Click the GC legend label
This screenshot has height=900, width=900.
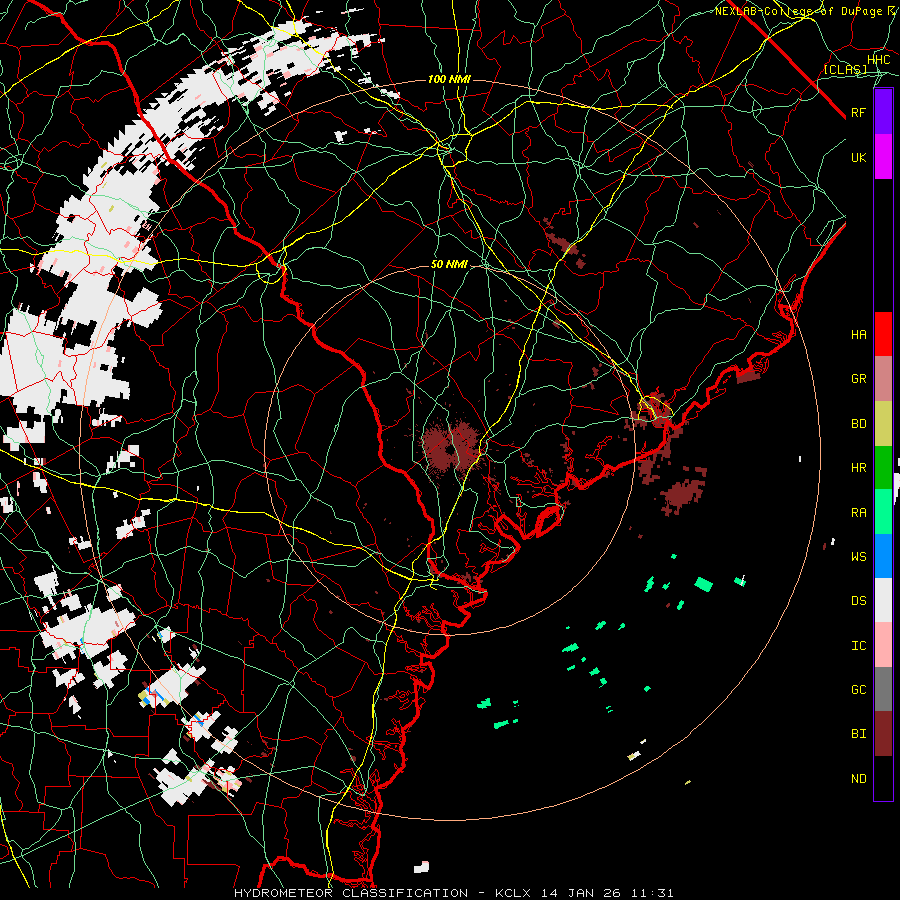tap(859, 690)
